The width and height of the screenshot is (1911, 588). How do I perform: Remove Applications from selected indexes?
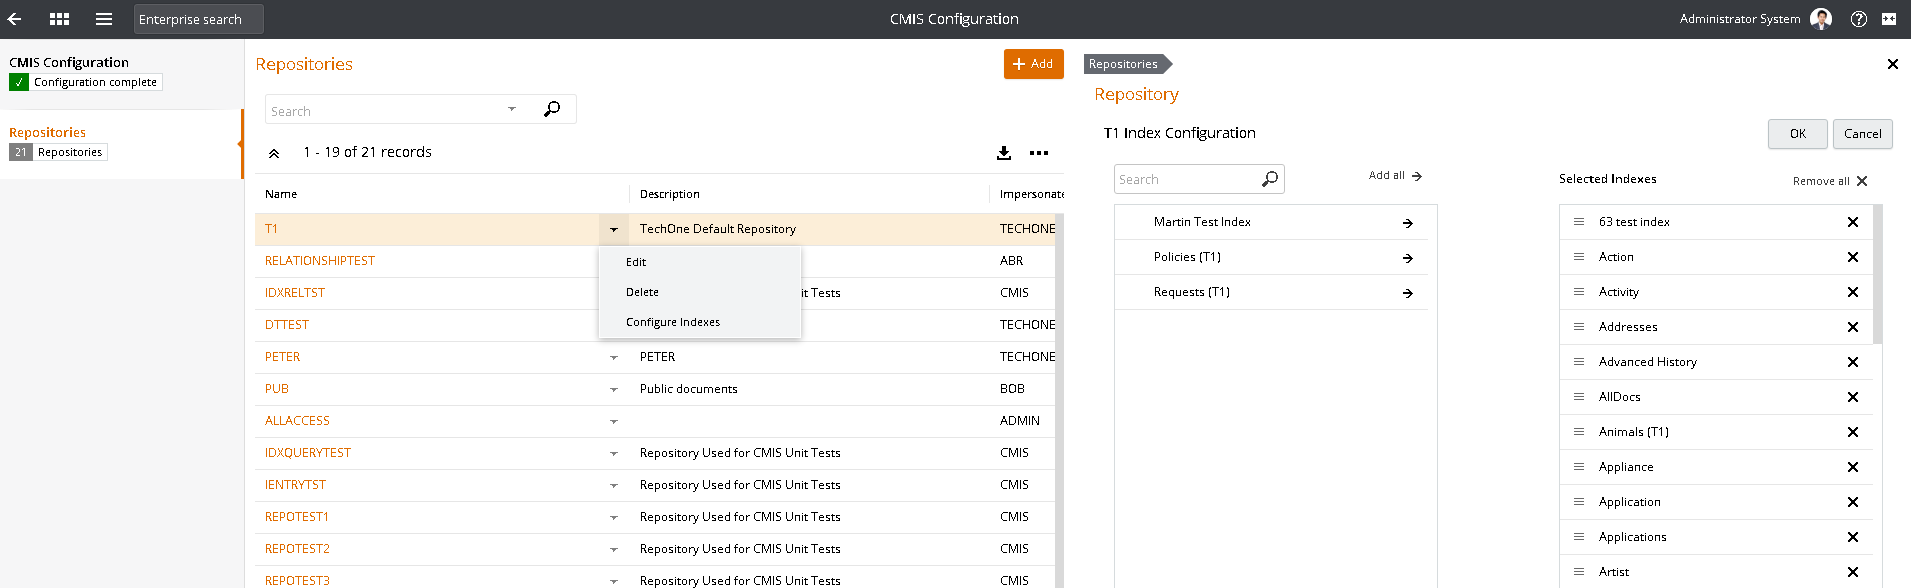[x=1853, y=537]
